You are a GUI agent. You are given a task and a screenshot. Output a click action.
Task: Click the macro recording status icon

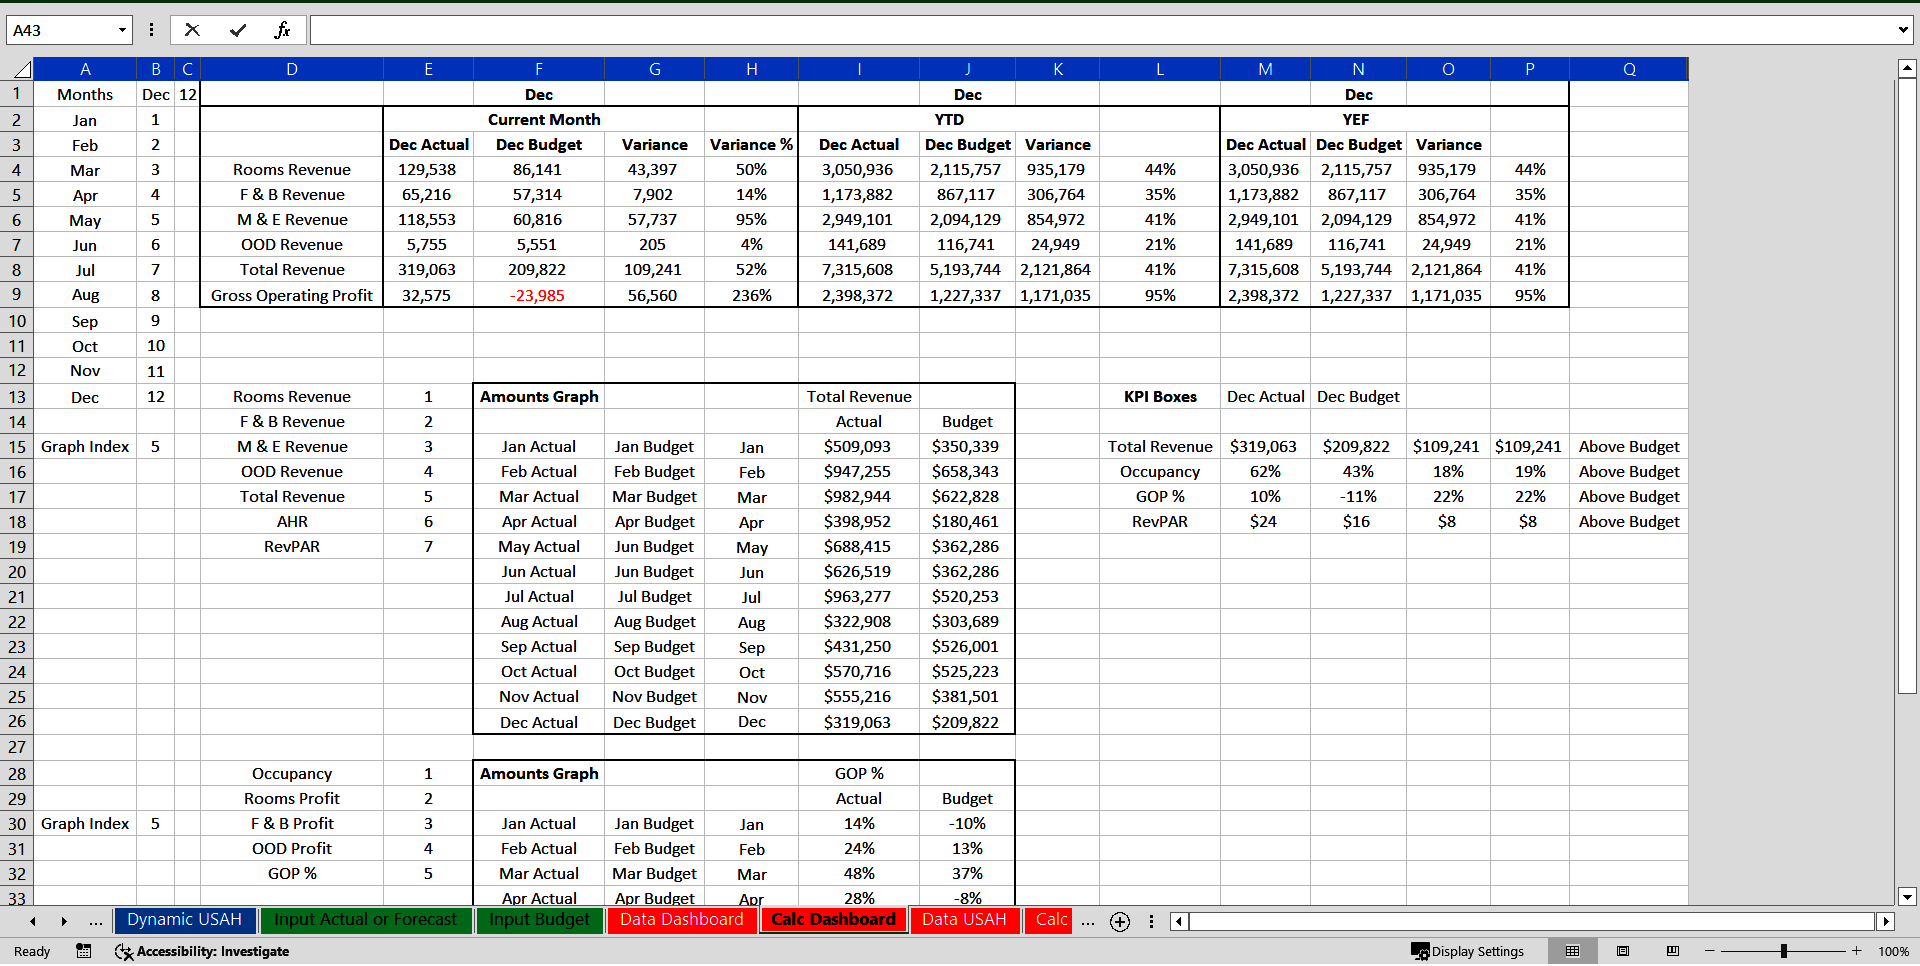click(x=84, y=951)
